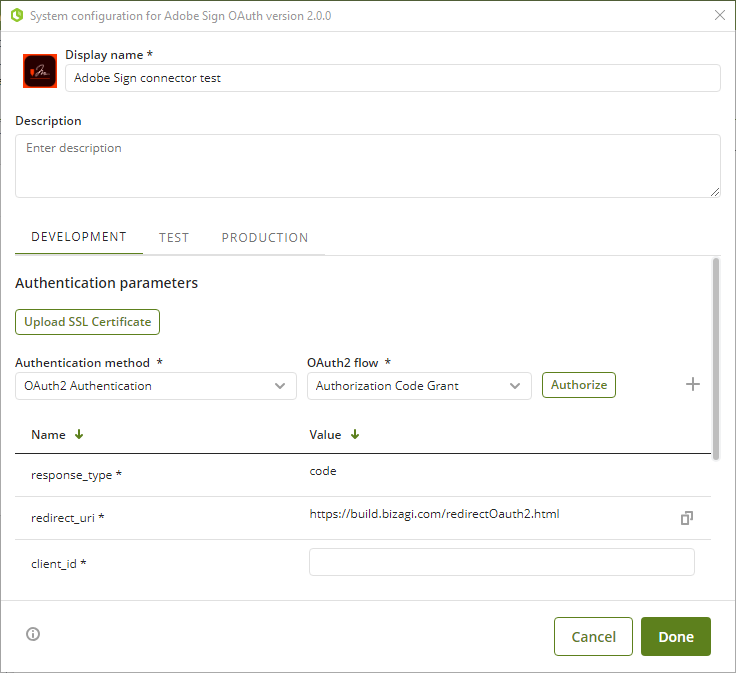The image size is (736, 673).
Task: Click the 'code' response_type value
Action: [323, 471]
